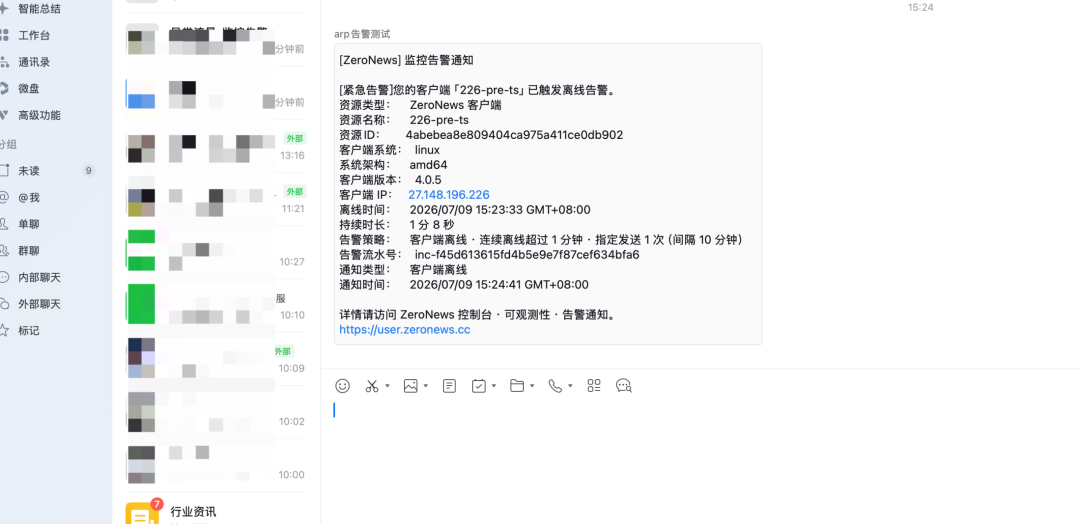
Task: Click the phone call icon
Action: tap(555, 386)
